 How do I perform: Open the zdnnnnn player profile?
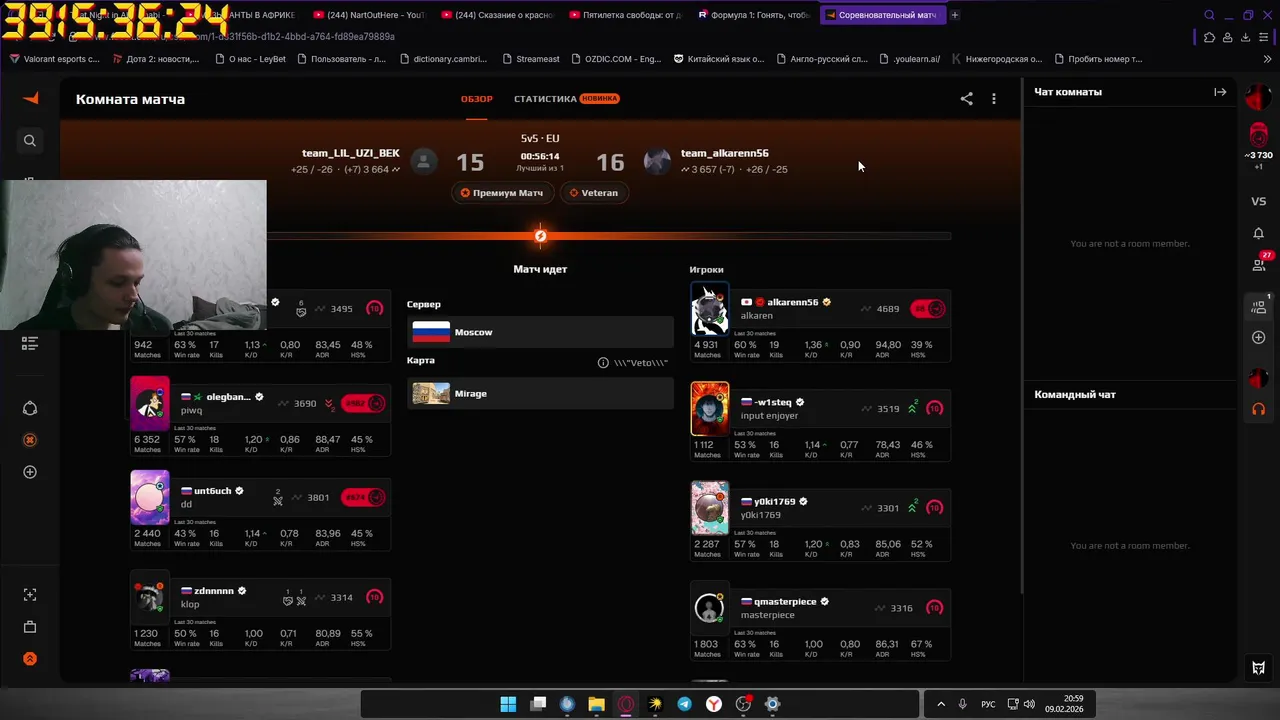point(214,591)
